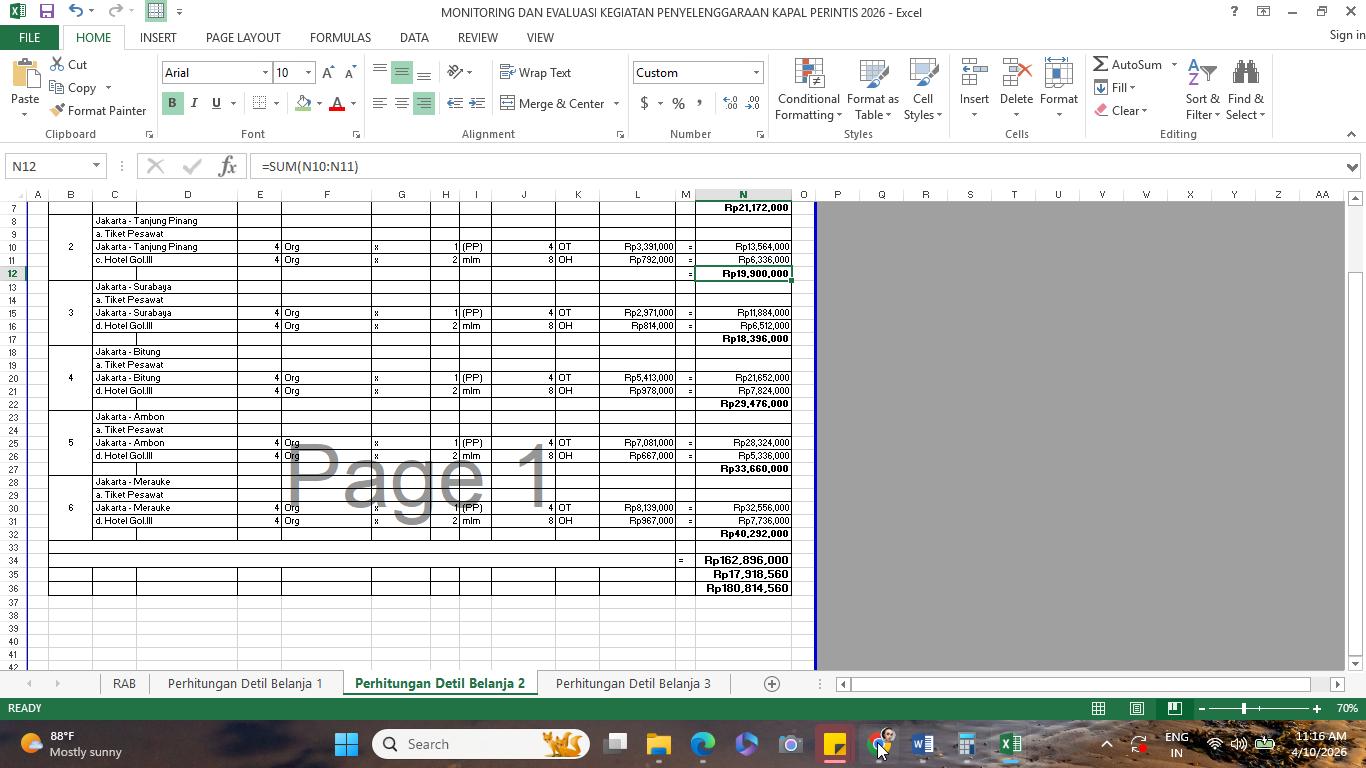Click the new sheet plus icon
The image size is (1366, 768).
tap(771, 683)
